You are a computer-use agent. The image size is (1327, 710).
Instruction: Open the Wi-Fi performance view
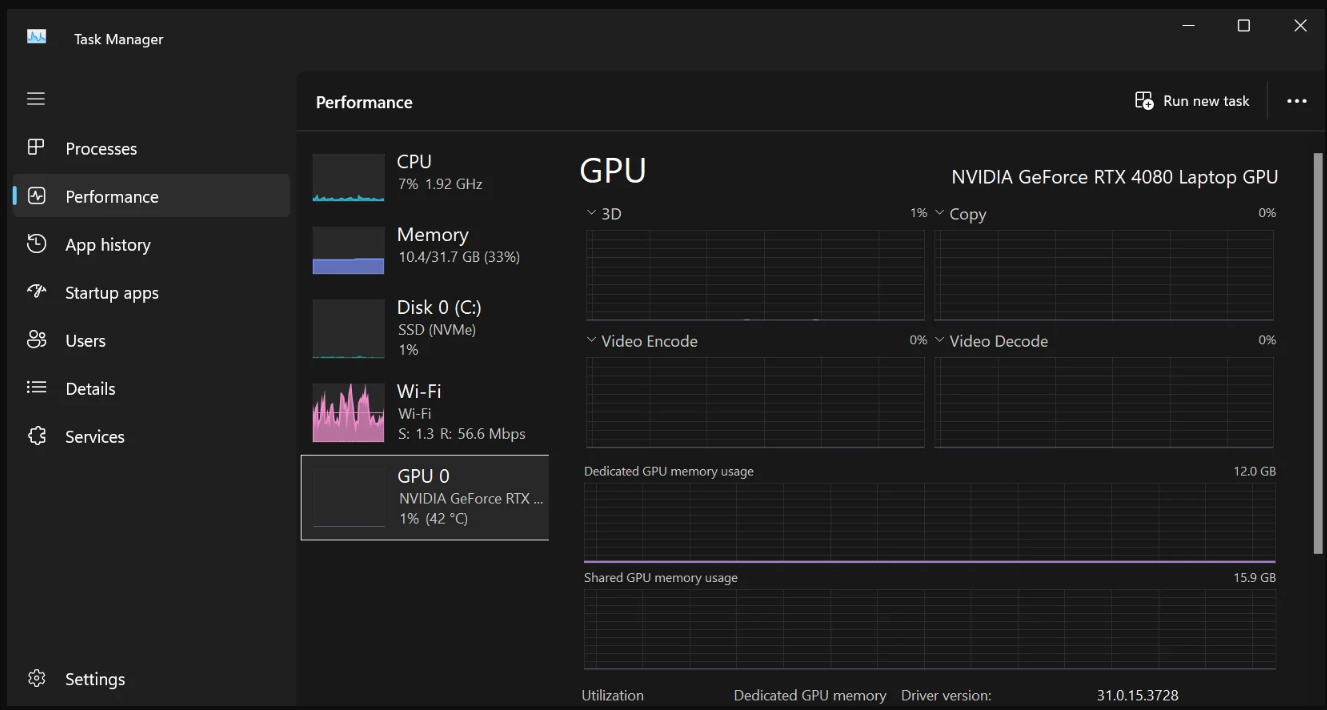coord(424,411)
